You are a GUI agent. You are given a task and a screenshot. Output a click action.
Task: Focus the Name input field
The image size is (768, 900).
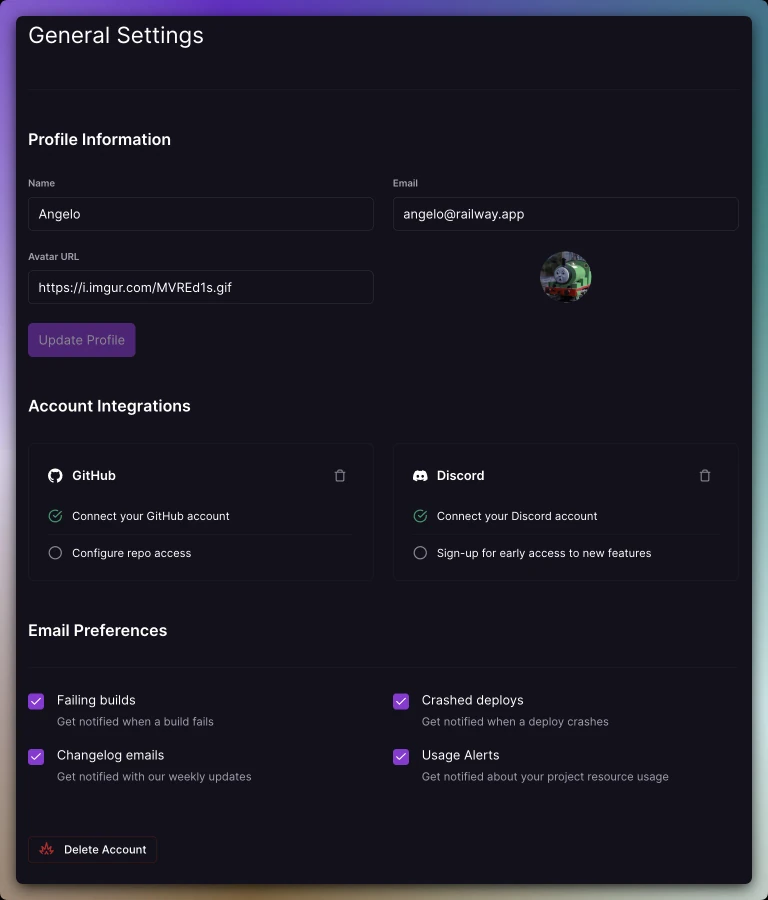point(201,214)
